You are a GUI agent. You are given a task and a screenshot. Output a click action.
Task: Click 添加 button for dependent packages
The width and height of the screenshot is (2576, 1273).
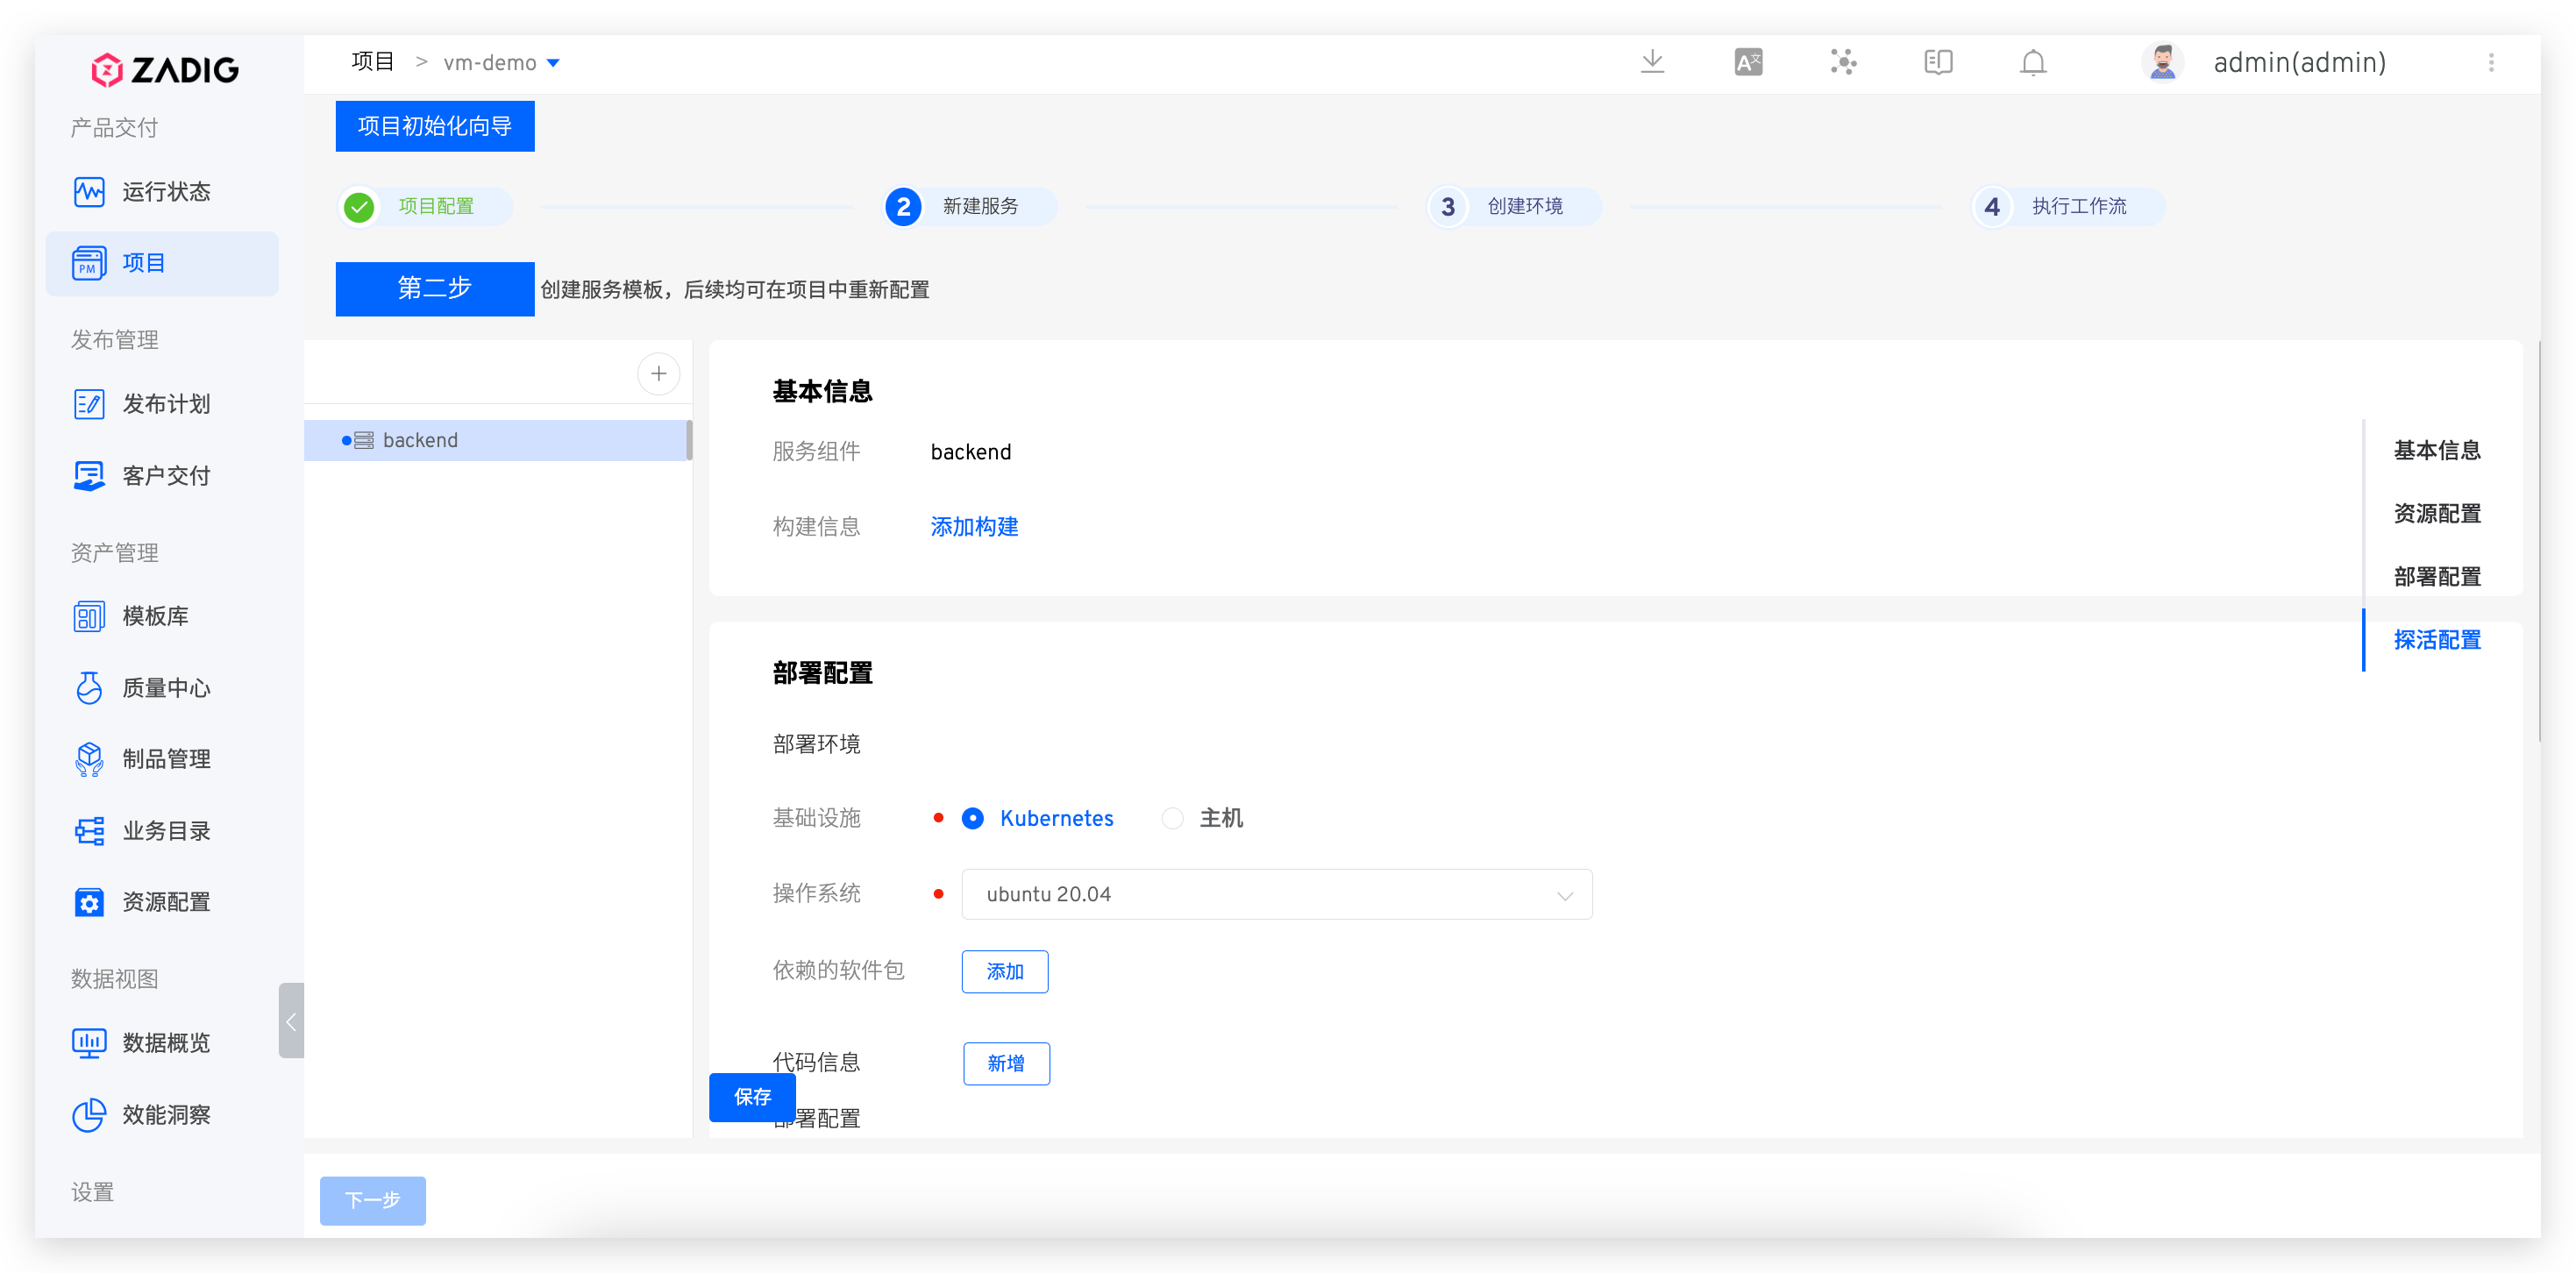coord(1004,971)
